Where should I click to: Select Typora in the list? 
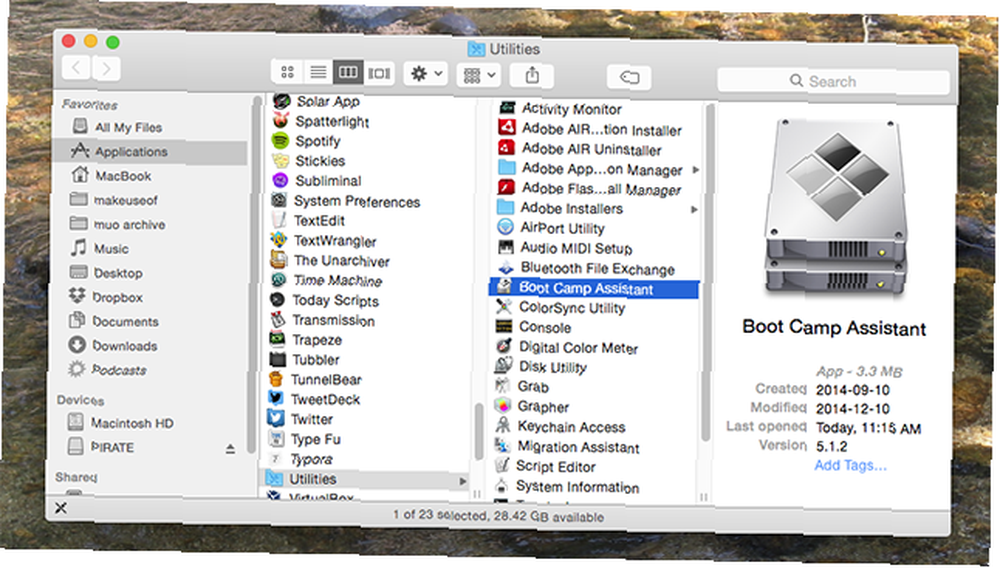[x=311, y=459]
